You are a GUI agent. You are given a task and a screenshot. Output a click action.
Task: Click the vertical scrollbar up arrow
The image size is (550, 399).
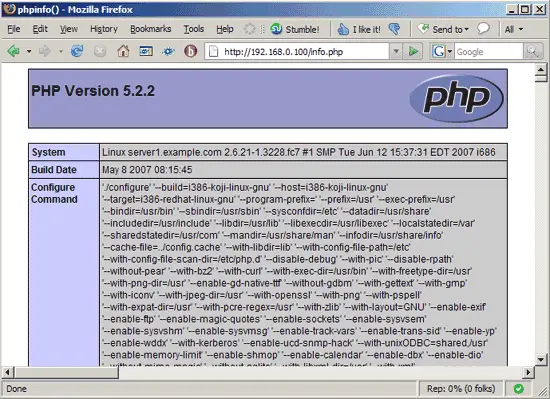(x=541, y=70)
